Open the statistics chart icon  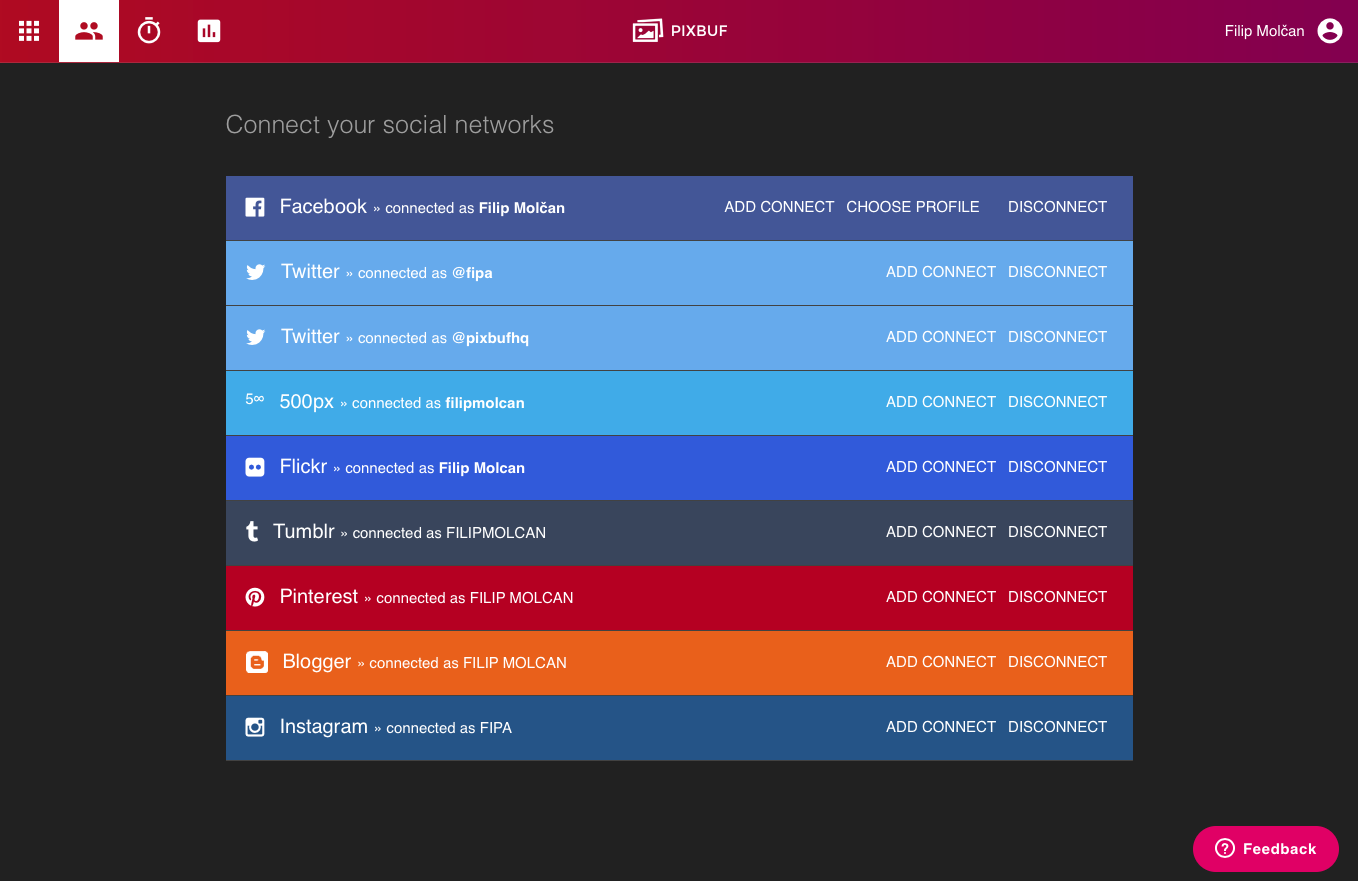209,31
